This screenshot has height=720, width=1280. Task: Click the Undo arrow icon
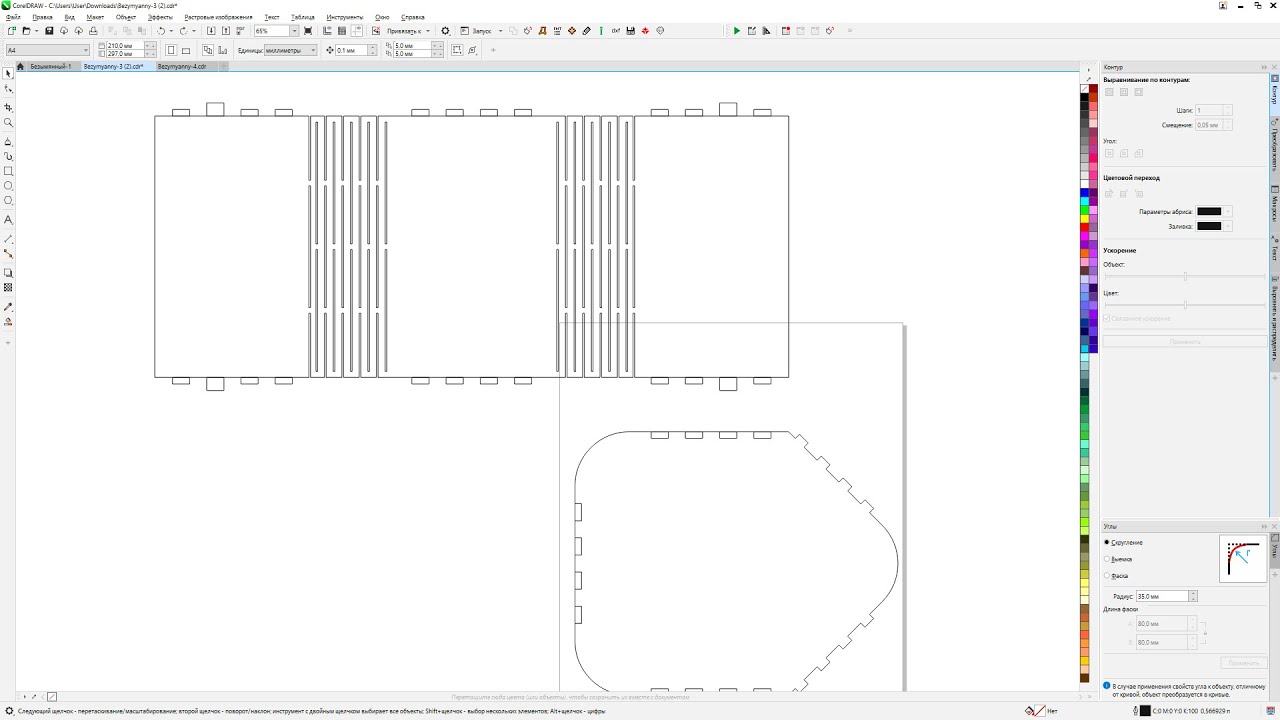pos(161,31)
